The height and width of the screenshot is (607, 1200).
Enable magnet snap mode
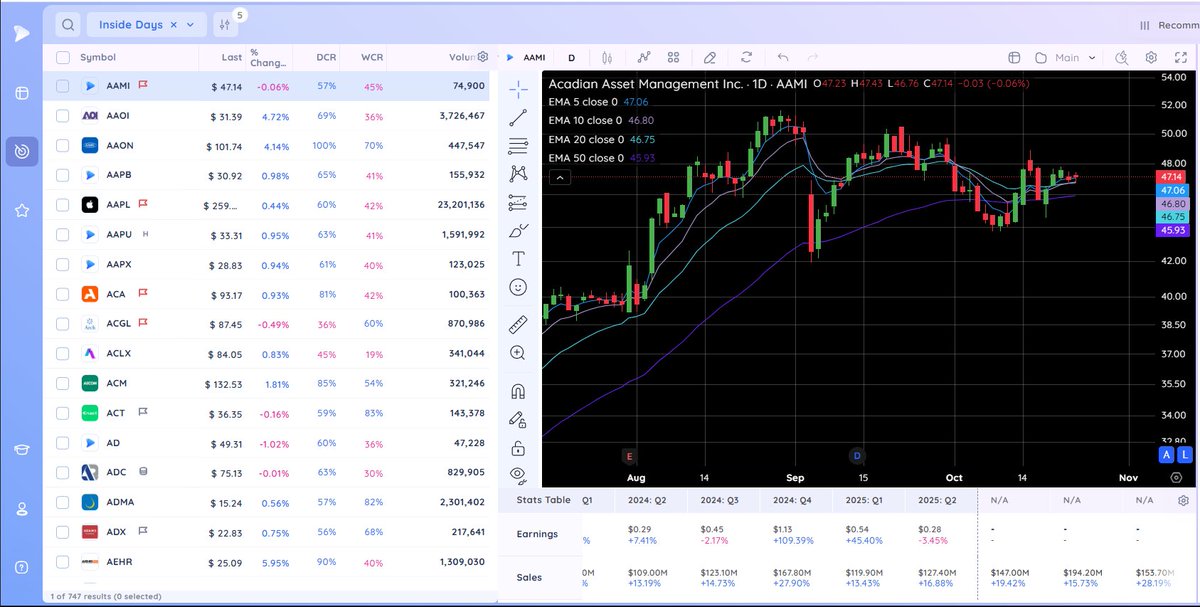coord(518,390)
